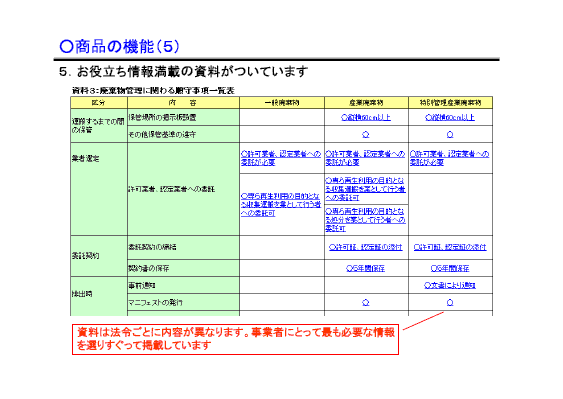Click ○ link for マニフェストの発行 under 特別管理産業廃棄物
The width and height of the screenshot is (563, 399).
[450, 302]
